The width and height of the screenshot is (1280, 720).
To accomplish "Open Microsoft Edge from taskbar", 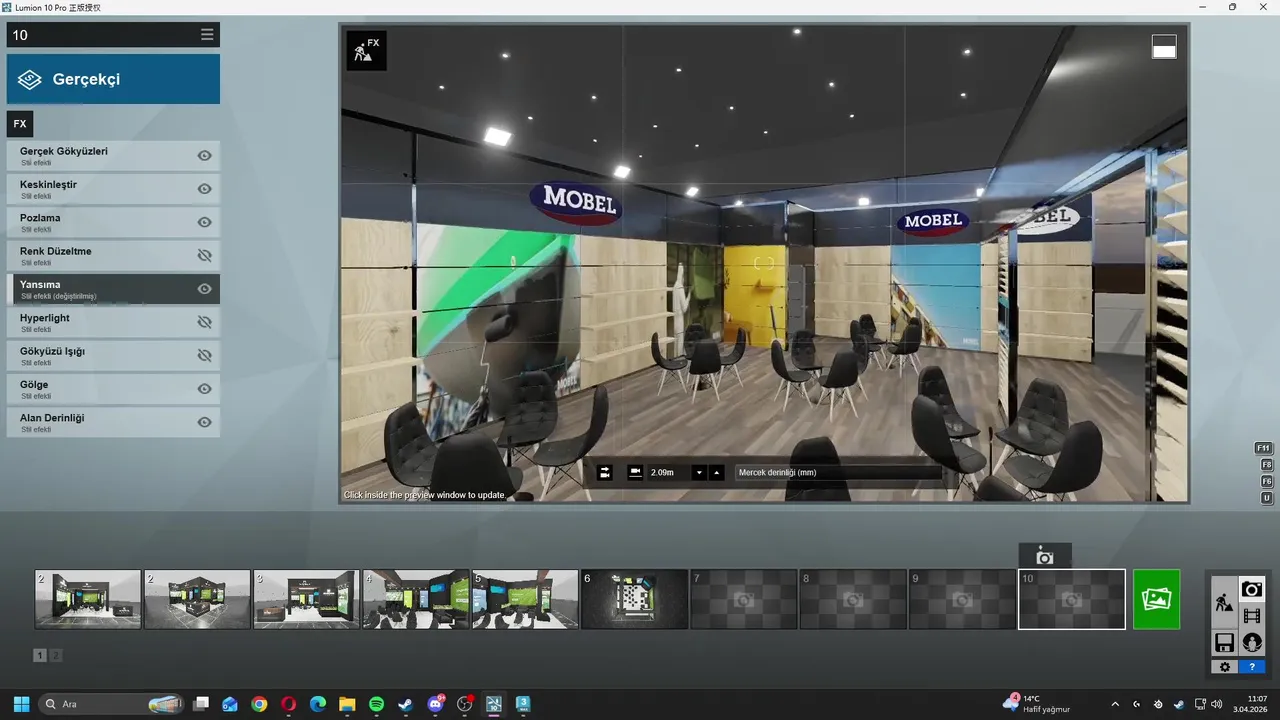I will click(x=318, y=704).
